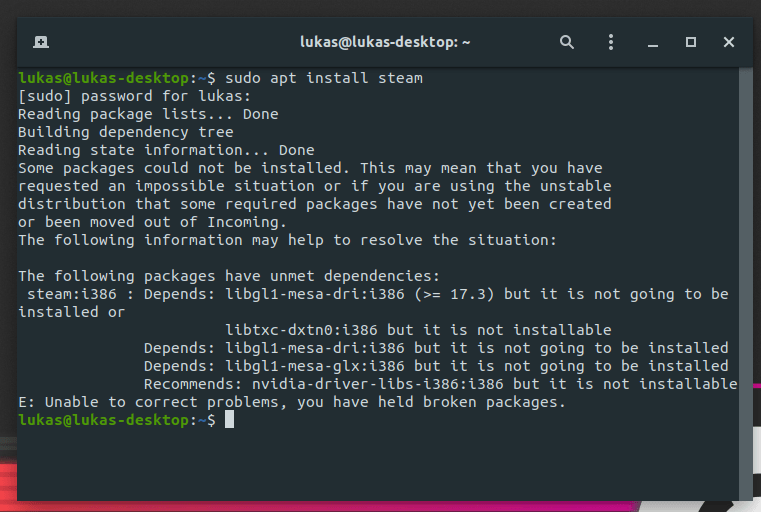Screen dimensions: 761x512
Task: Click the 'installed or' line
Action: coord(72,312)
